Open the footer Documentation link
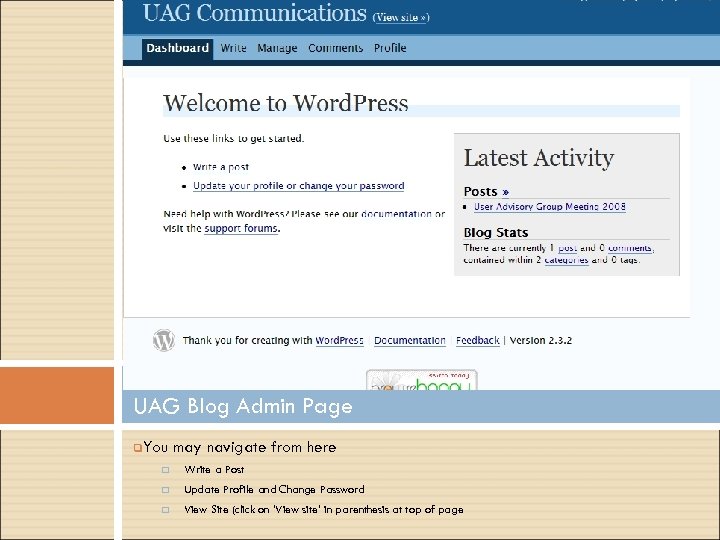 click(410, 341)
